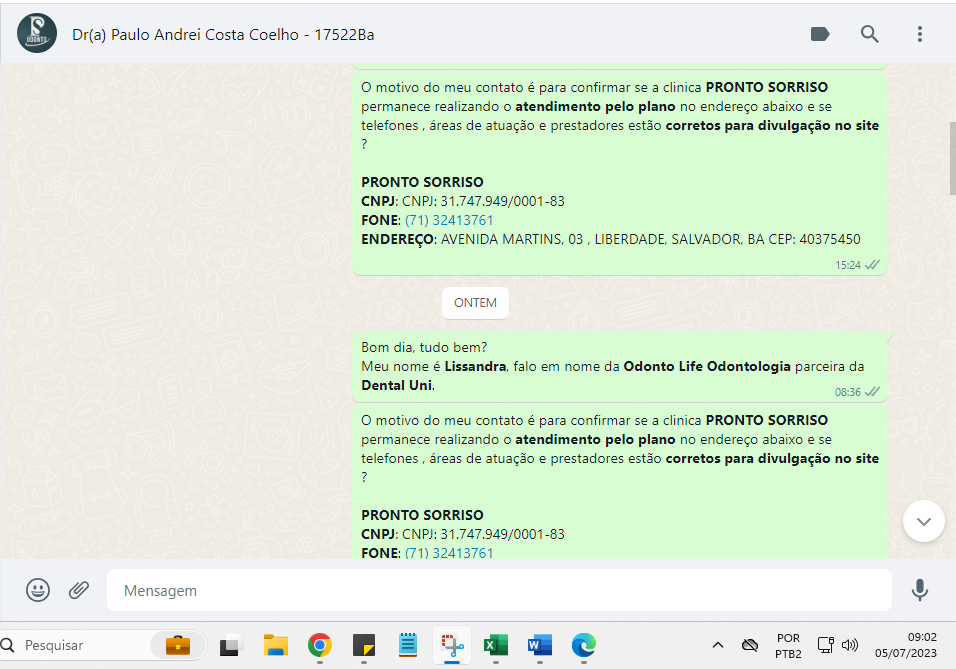Open phone link (71) 32413761 in 15:24 message
Screen dimensions: 956x669
click(449, 220)
